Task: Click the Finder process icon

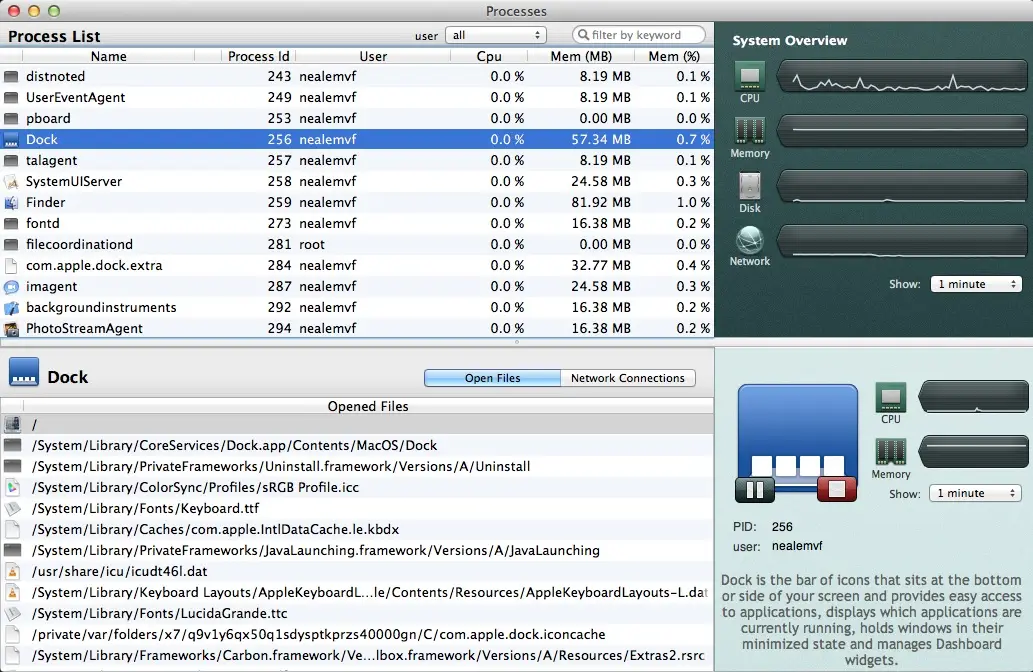Action: pyautogui.click(x=11, y=203)
